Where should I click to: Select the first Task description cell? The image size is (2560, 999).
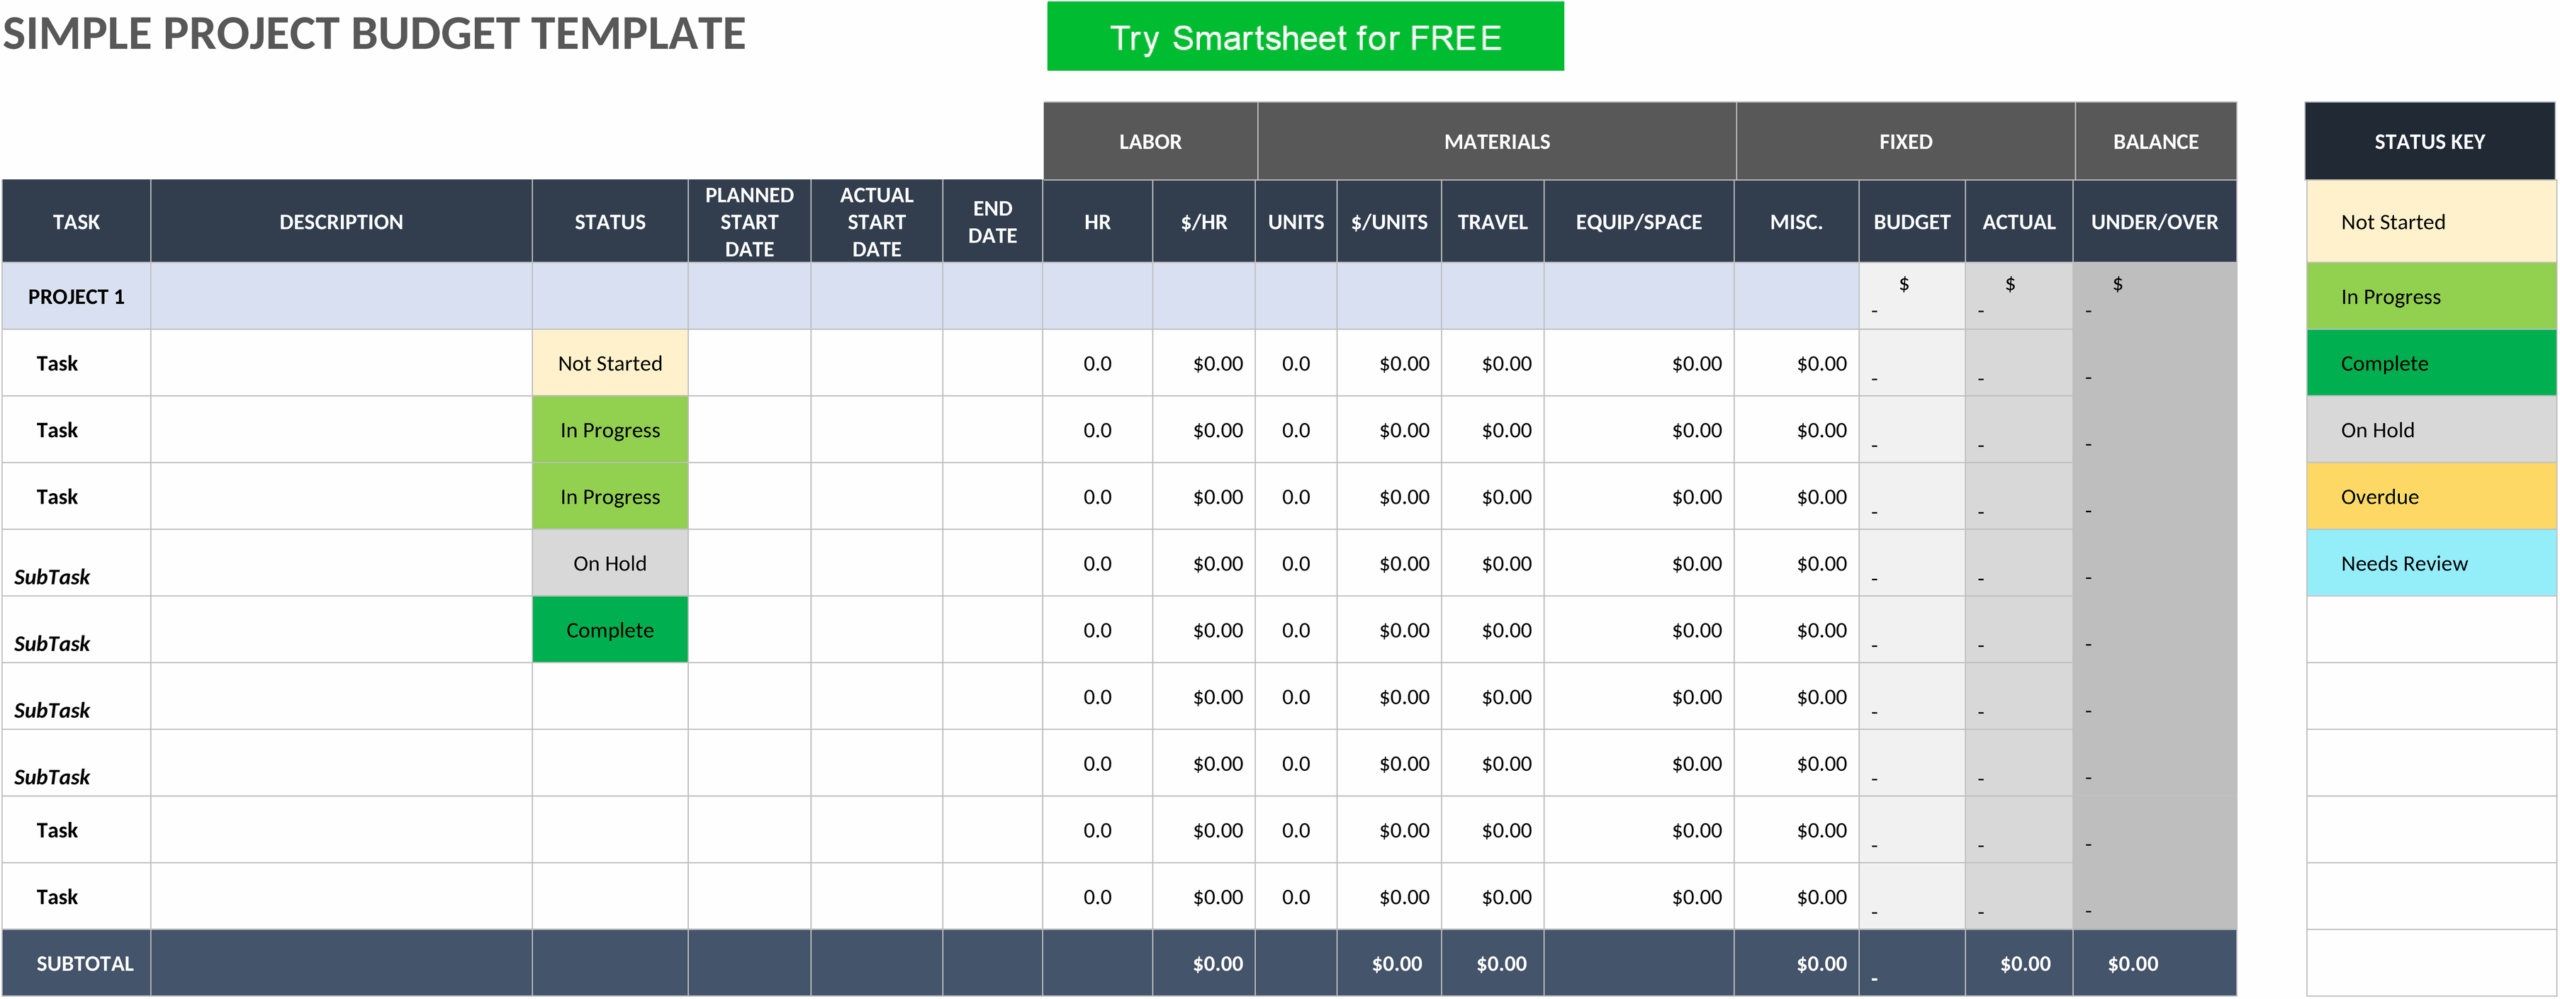(x=341, y=363)
